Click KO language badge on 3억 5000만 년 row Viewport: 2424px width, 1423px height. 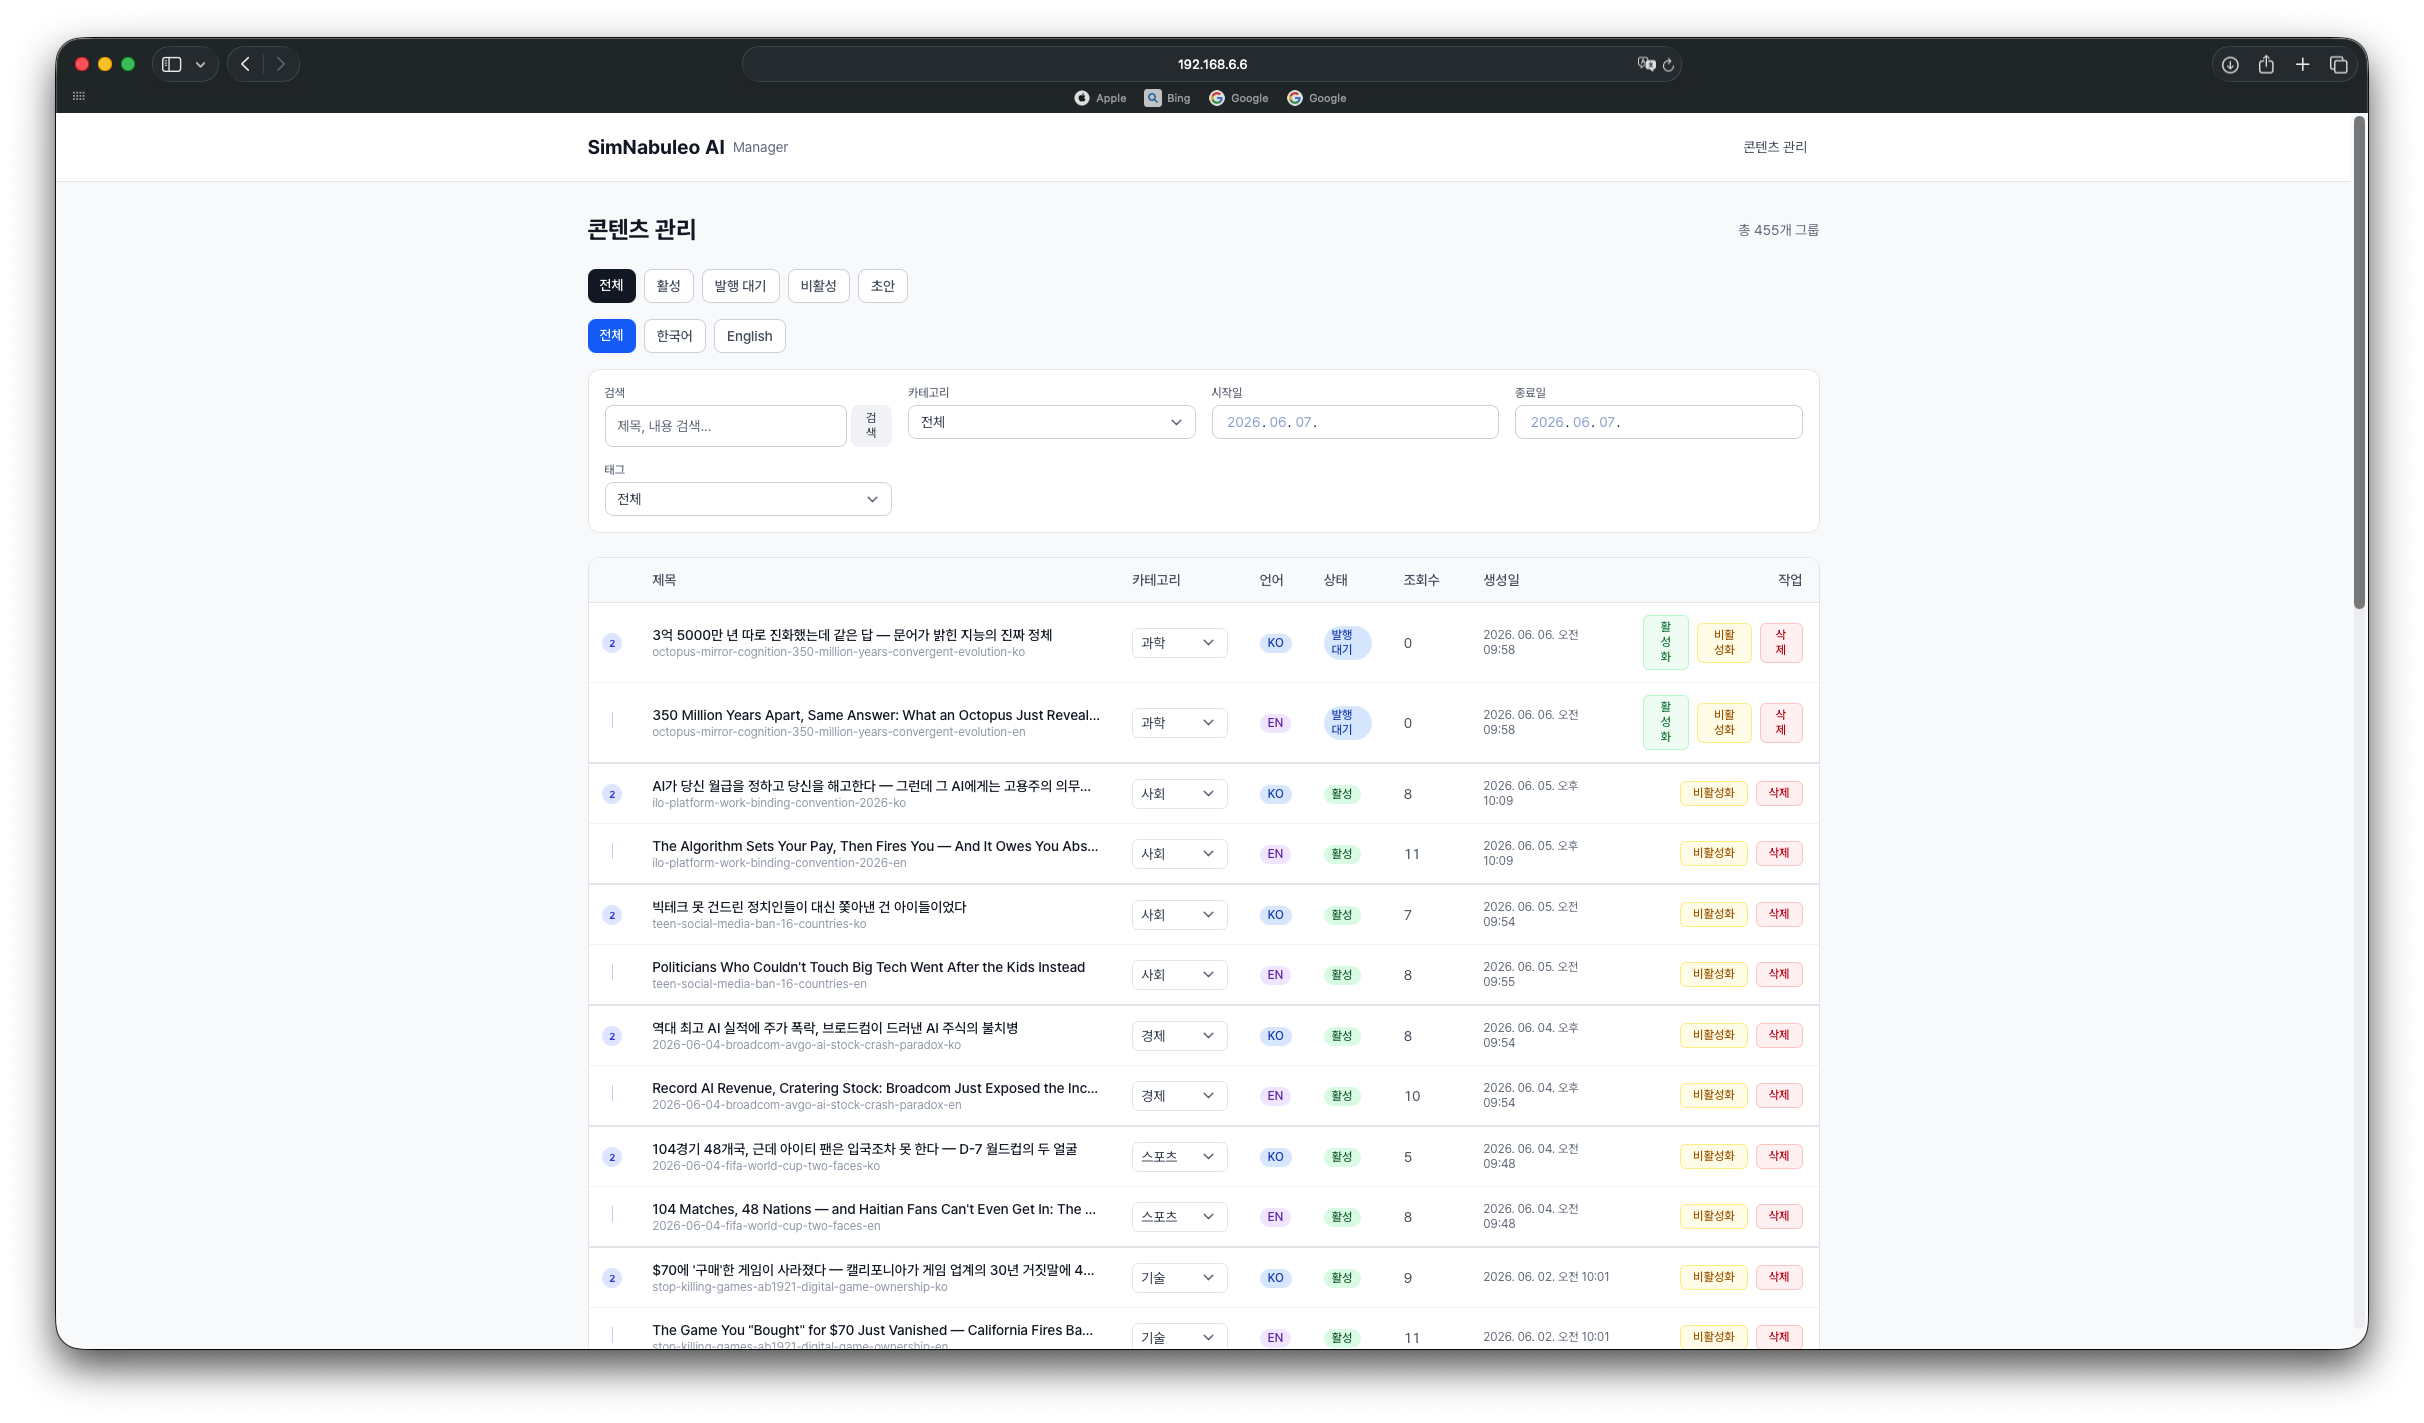1275,643
